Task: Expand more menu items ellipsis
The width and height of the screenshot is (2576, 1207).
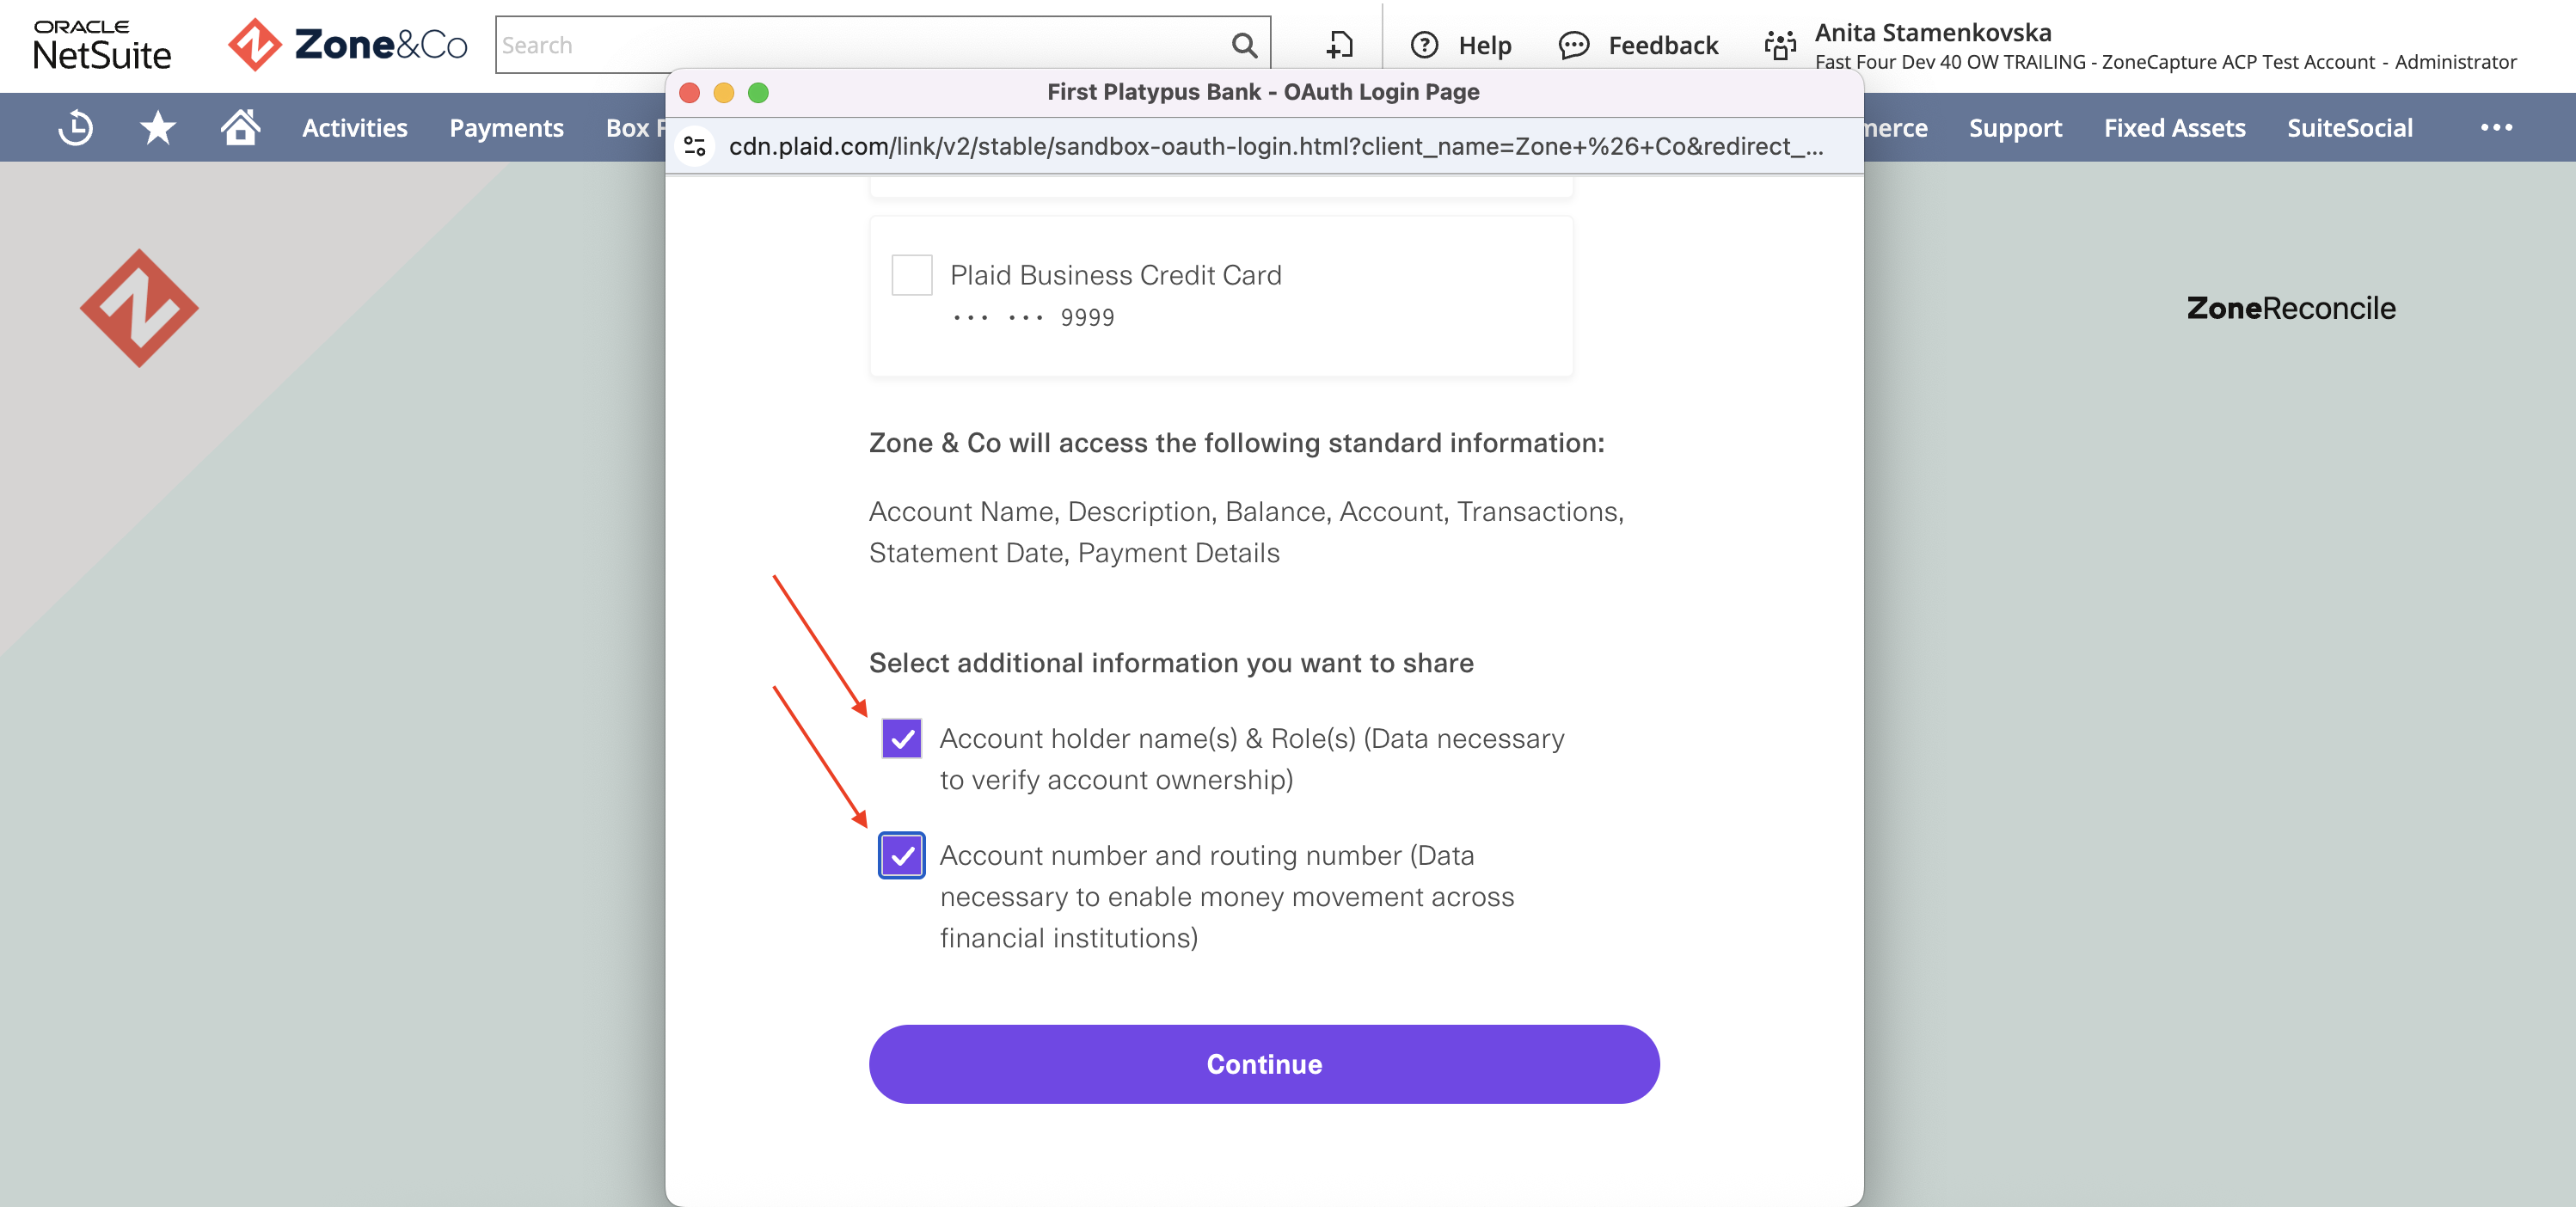Action: click(2496, 127)
